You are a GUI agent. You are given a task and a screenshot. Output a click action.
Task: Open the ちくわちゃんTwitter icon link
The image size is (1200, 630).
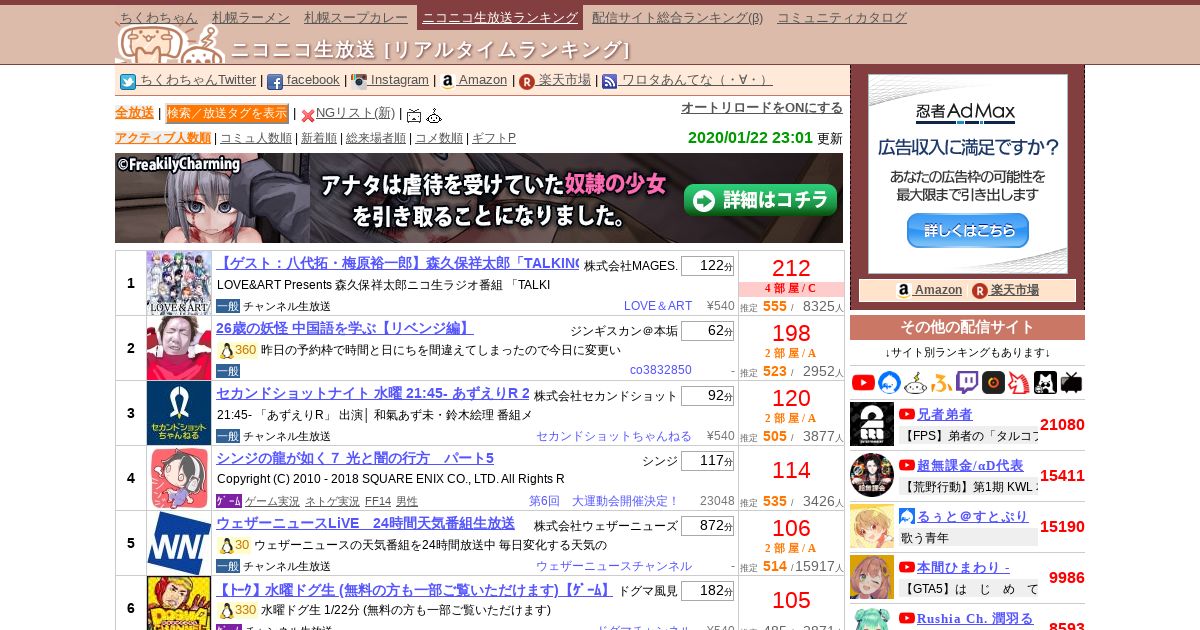(128, 82)
